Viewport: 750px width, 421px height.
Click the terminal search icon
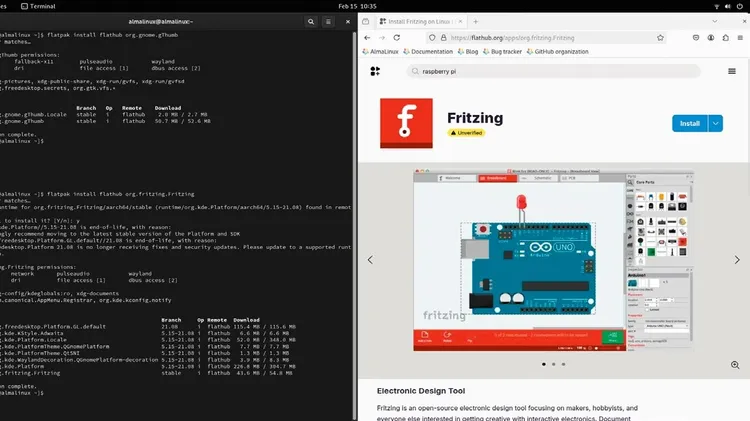click(311, 22)
